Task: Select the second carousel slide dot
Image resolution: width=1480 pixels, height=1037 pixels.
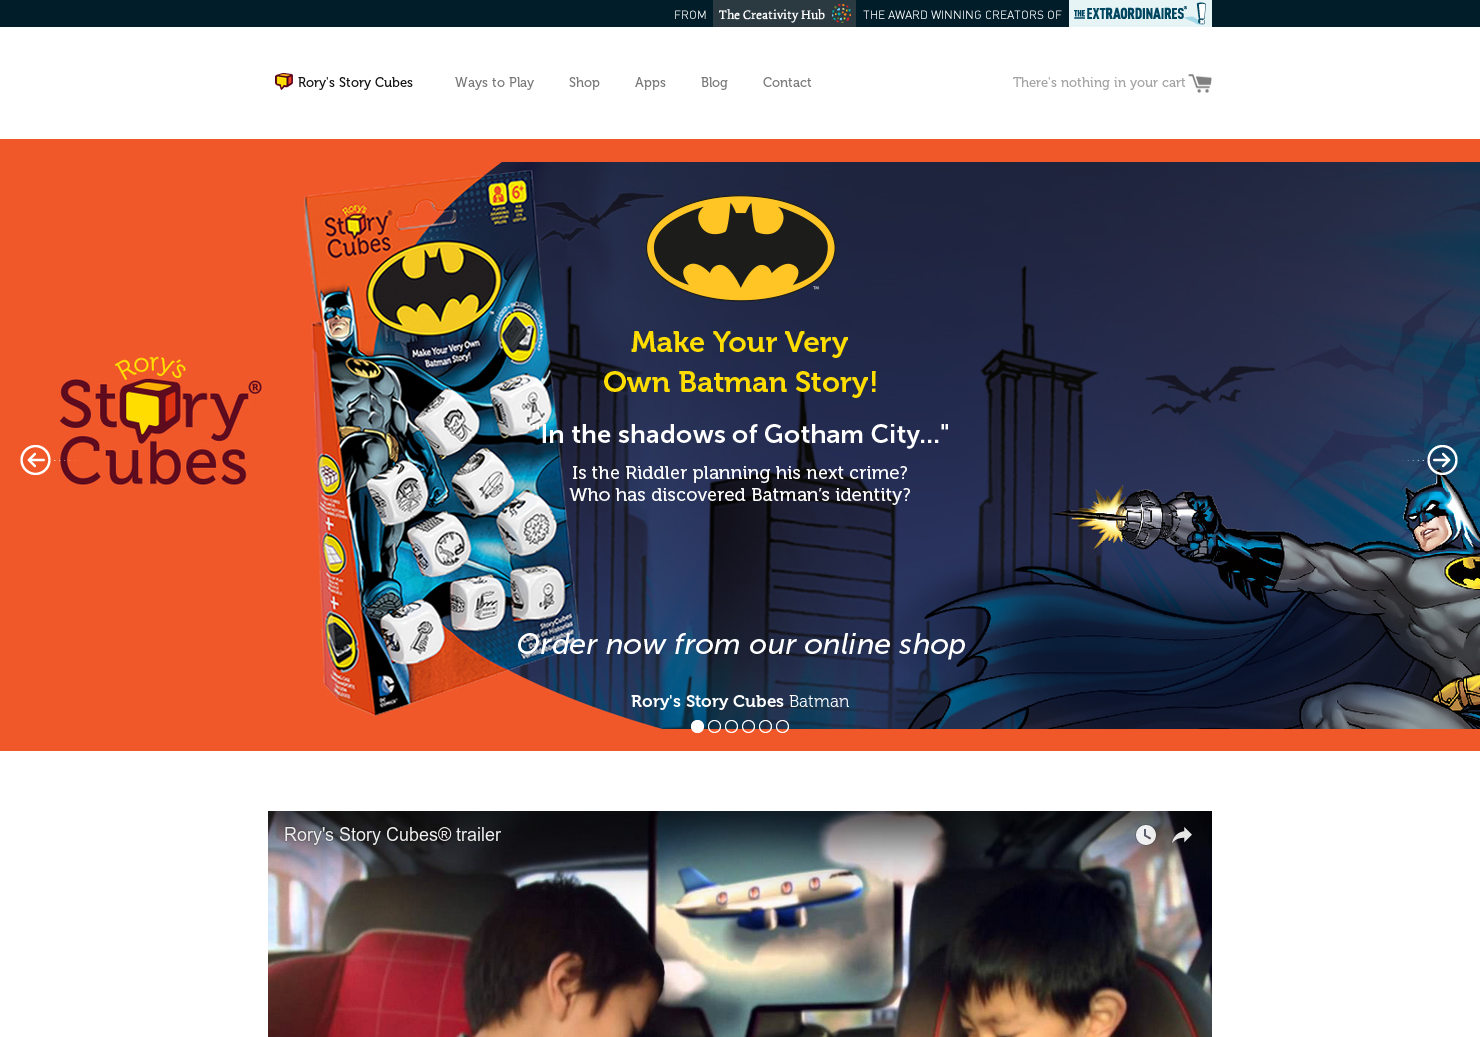Action: point(714,727)
